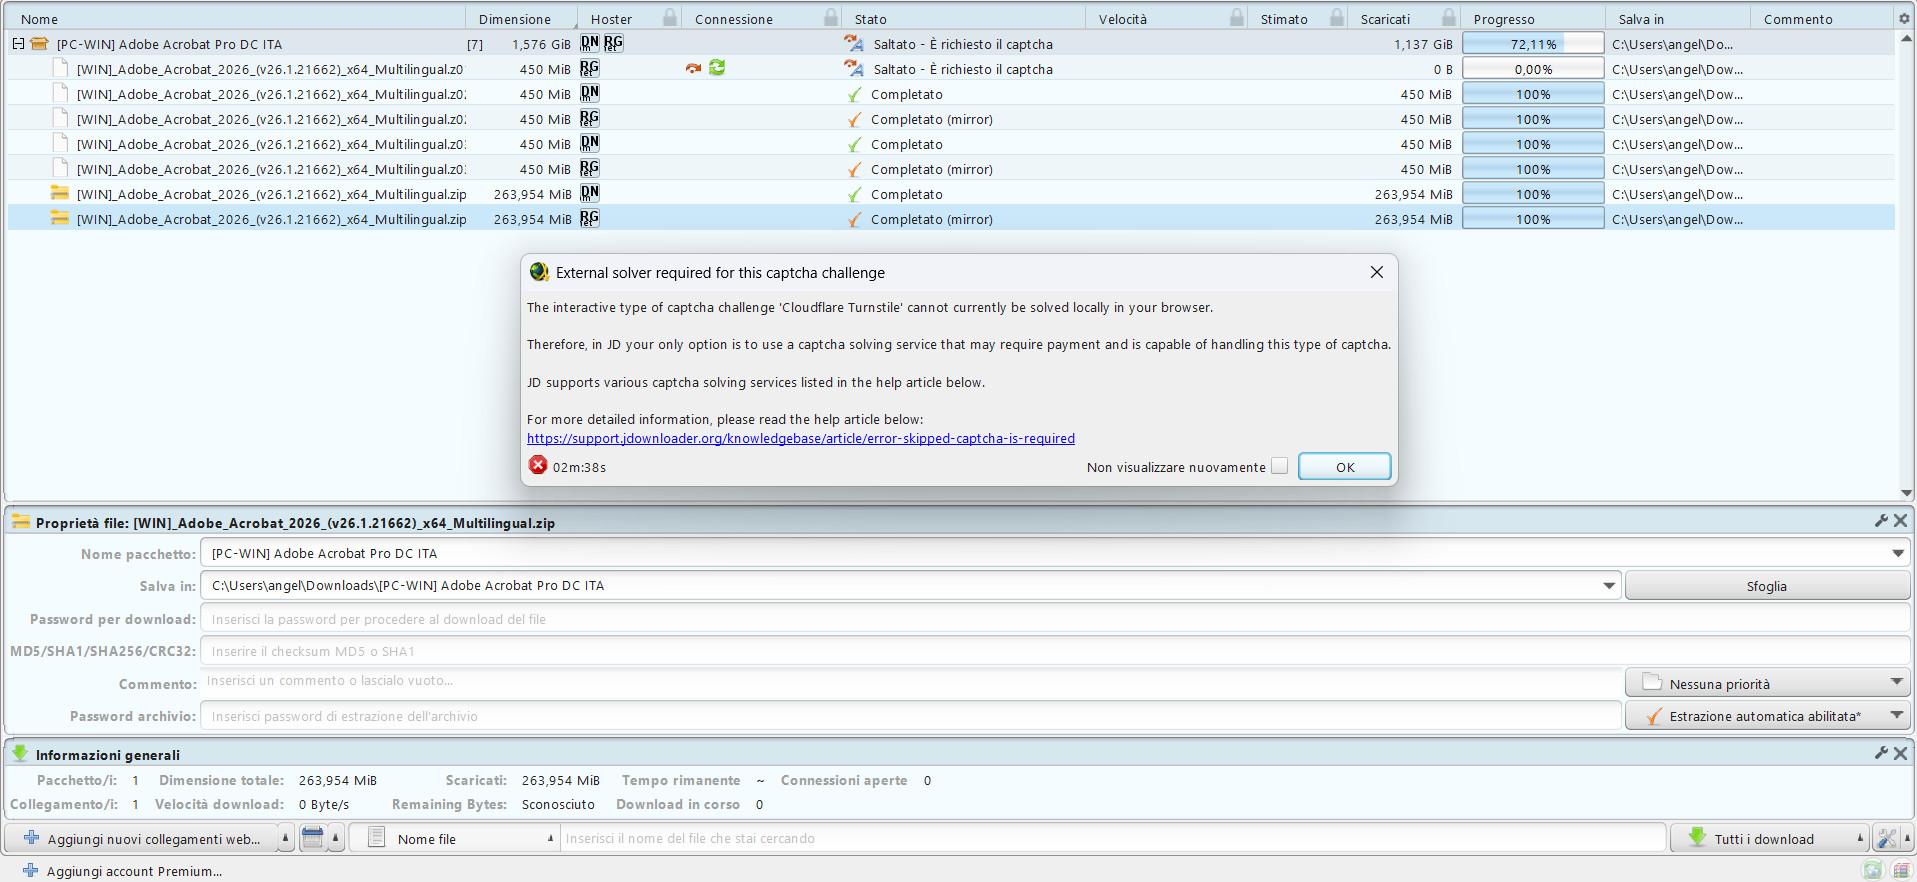Click the package box icon of [PC-WIN] Adobe Acrobat Pro DC ITA

coord(39,44)
